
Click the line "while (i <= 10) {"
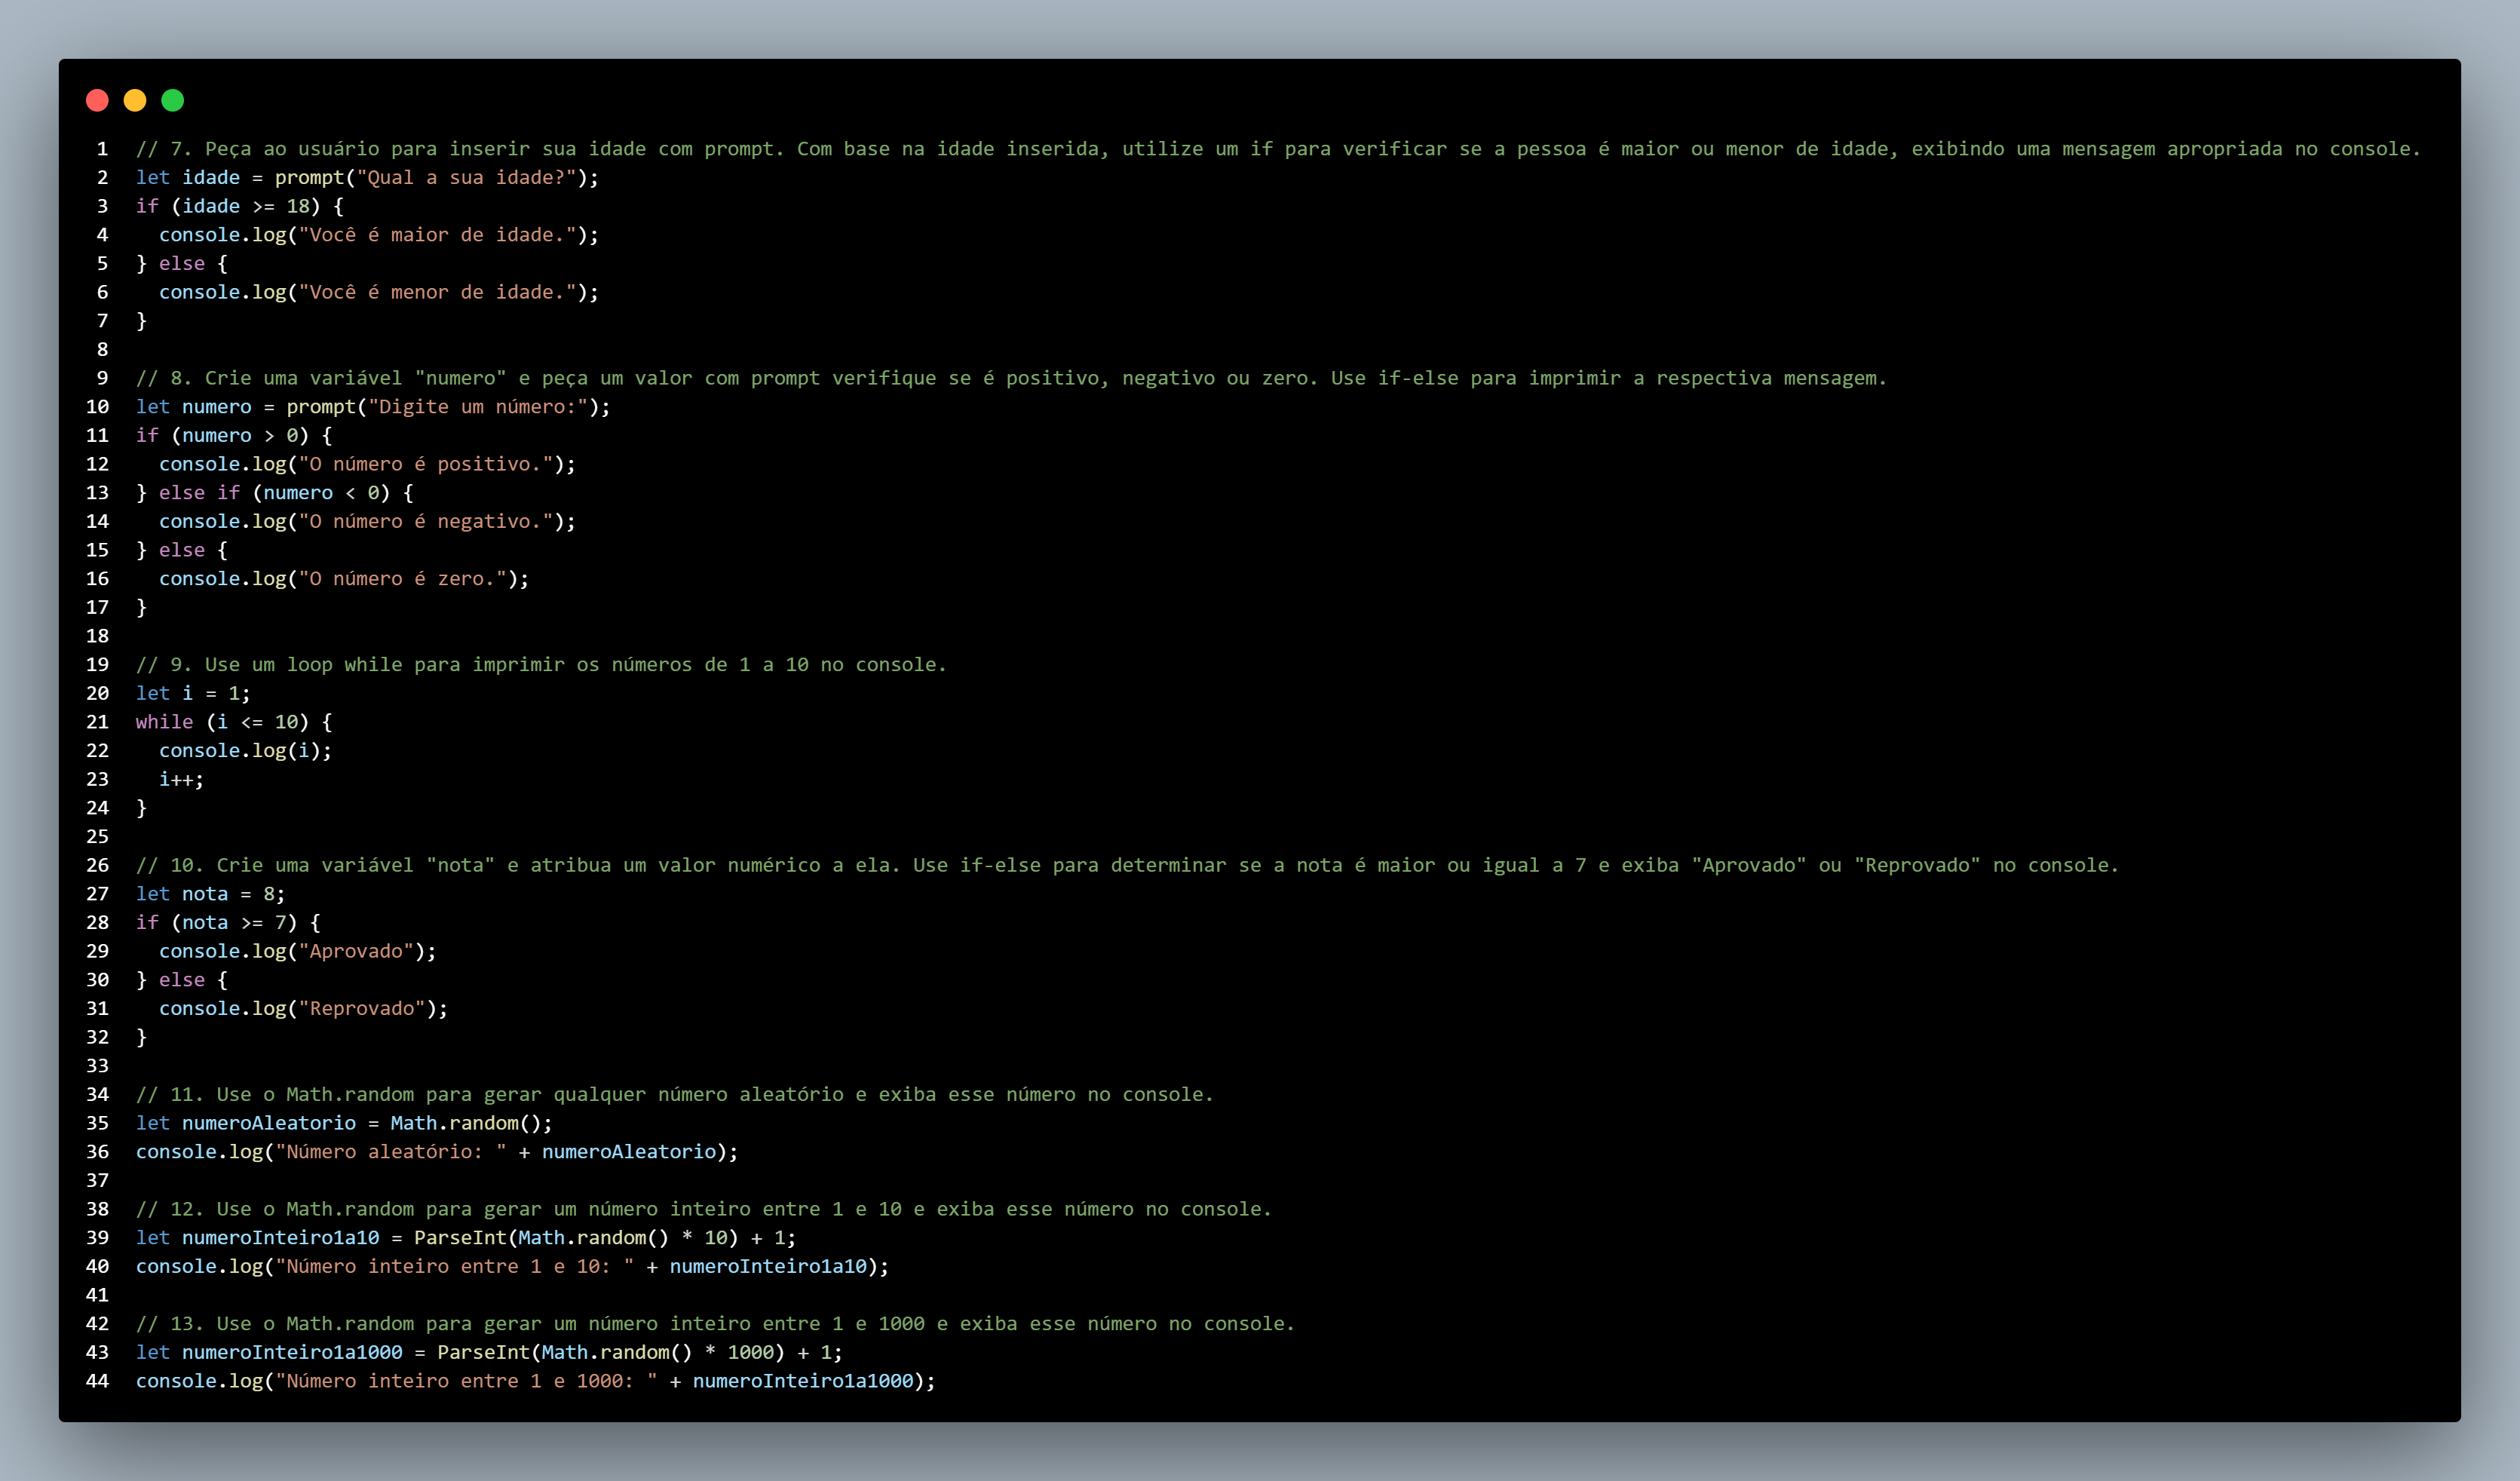click(x=234, y=722)
